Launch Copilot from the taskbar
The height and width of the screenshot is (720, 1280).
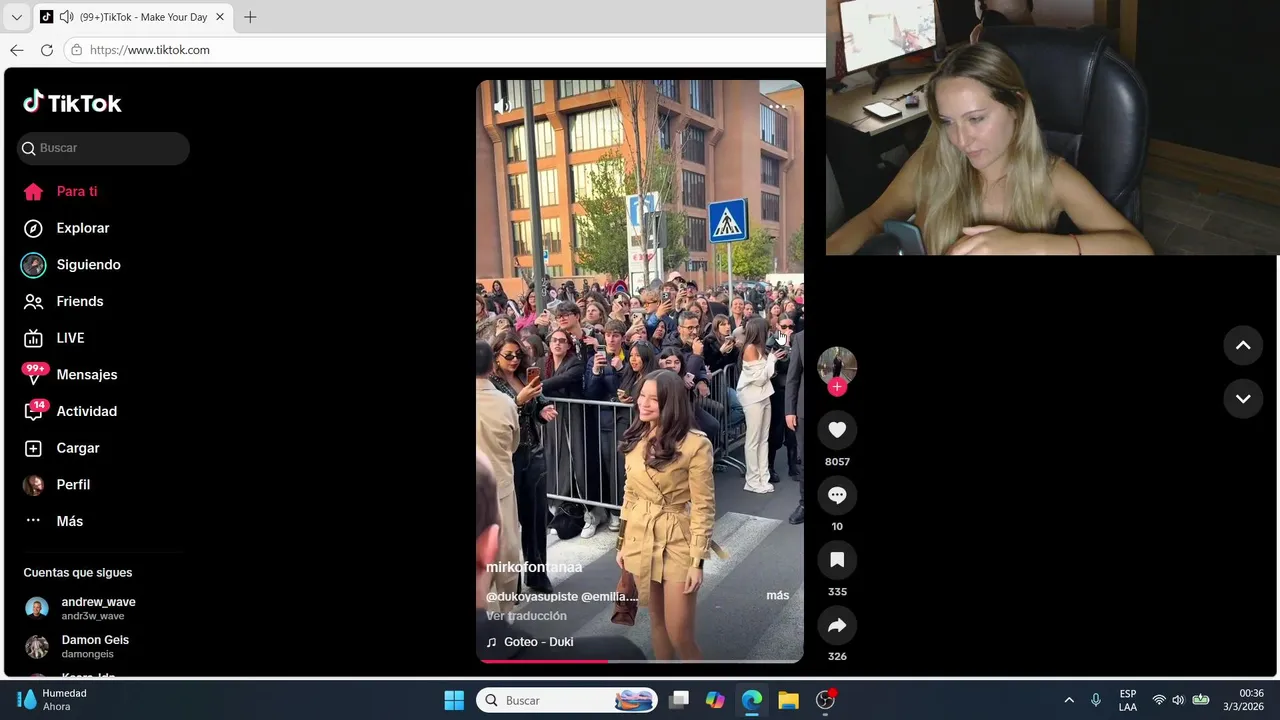715,700
